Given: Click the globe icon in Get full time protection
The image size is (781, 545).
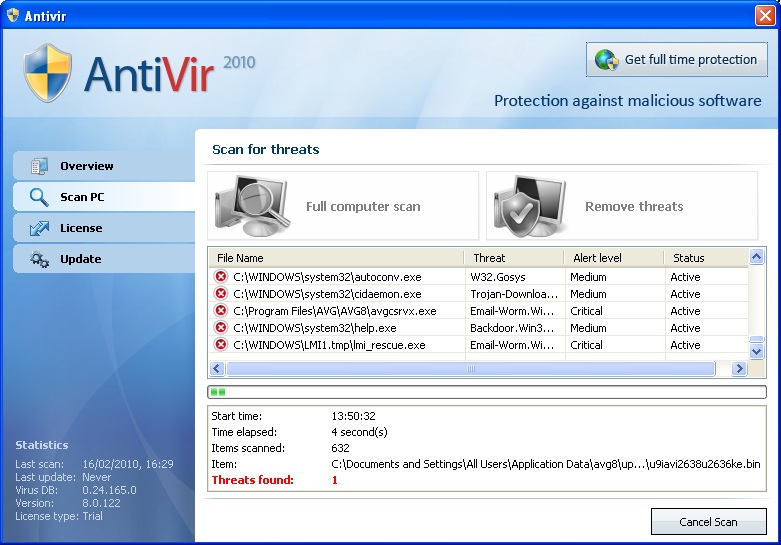Looking at the screenshot, I should coord(606,60).
